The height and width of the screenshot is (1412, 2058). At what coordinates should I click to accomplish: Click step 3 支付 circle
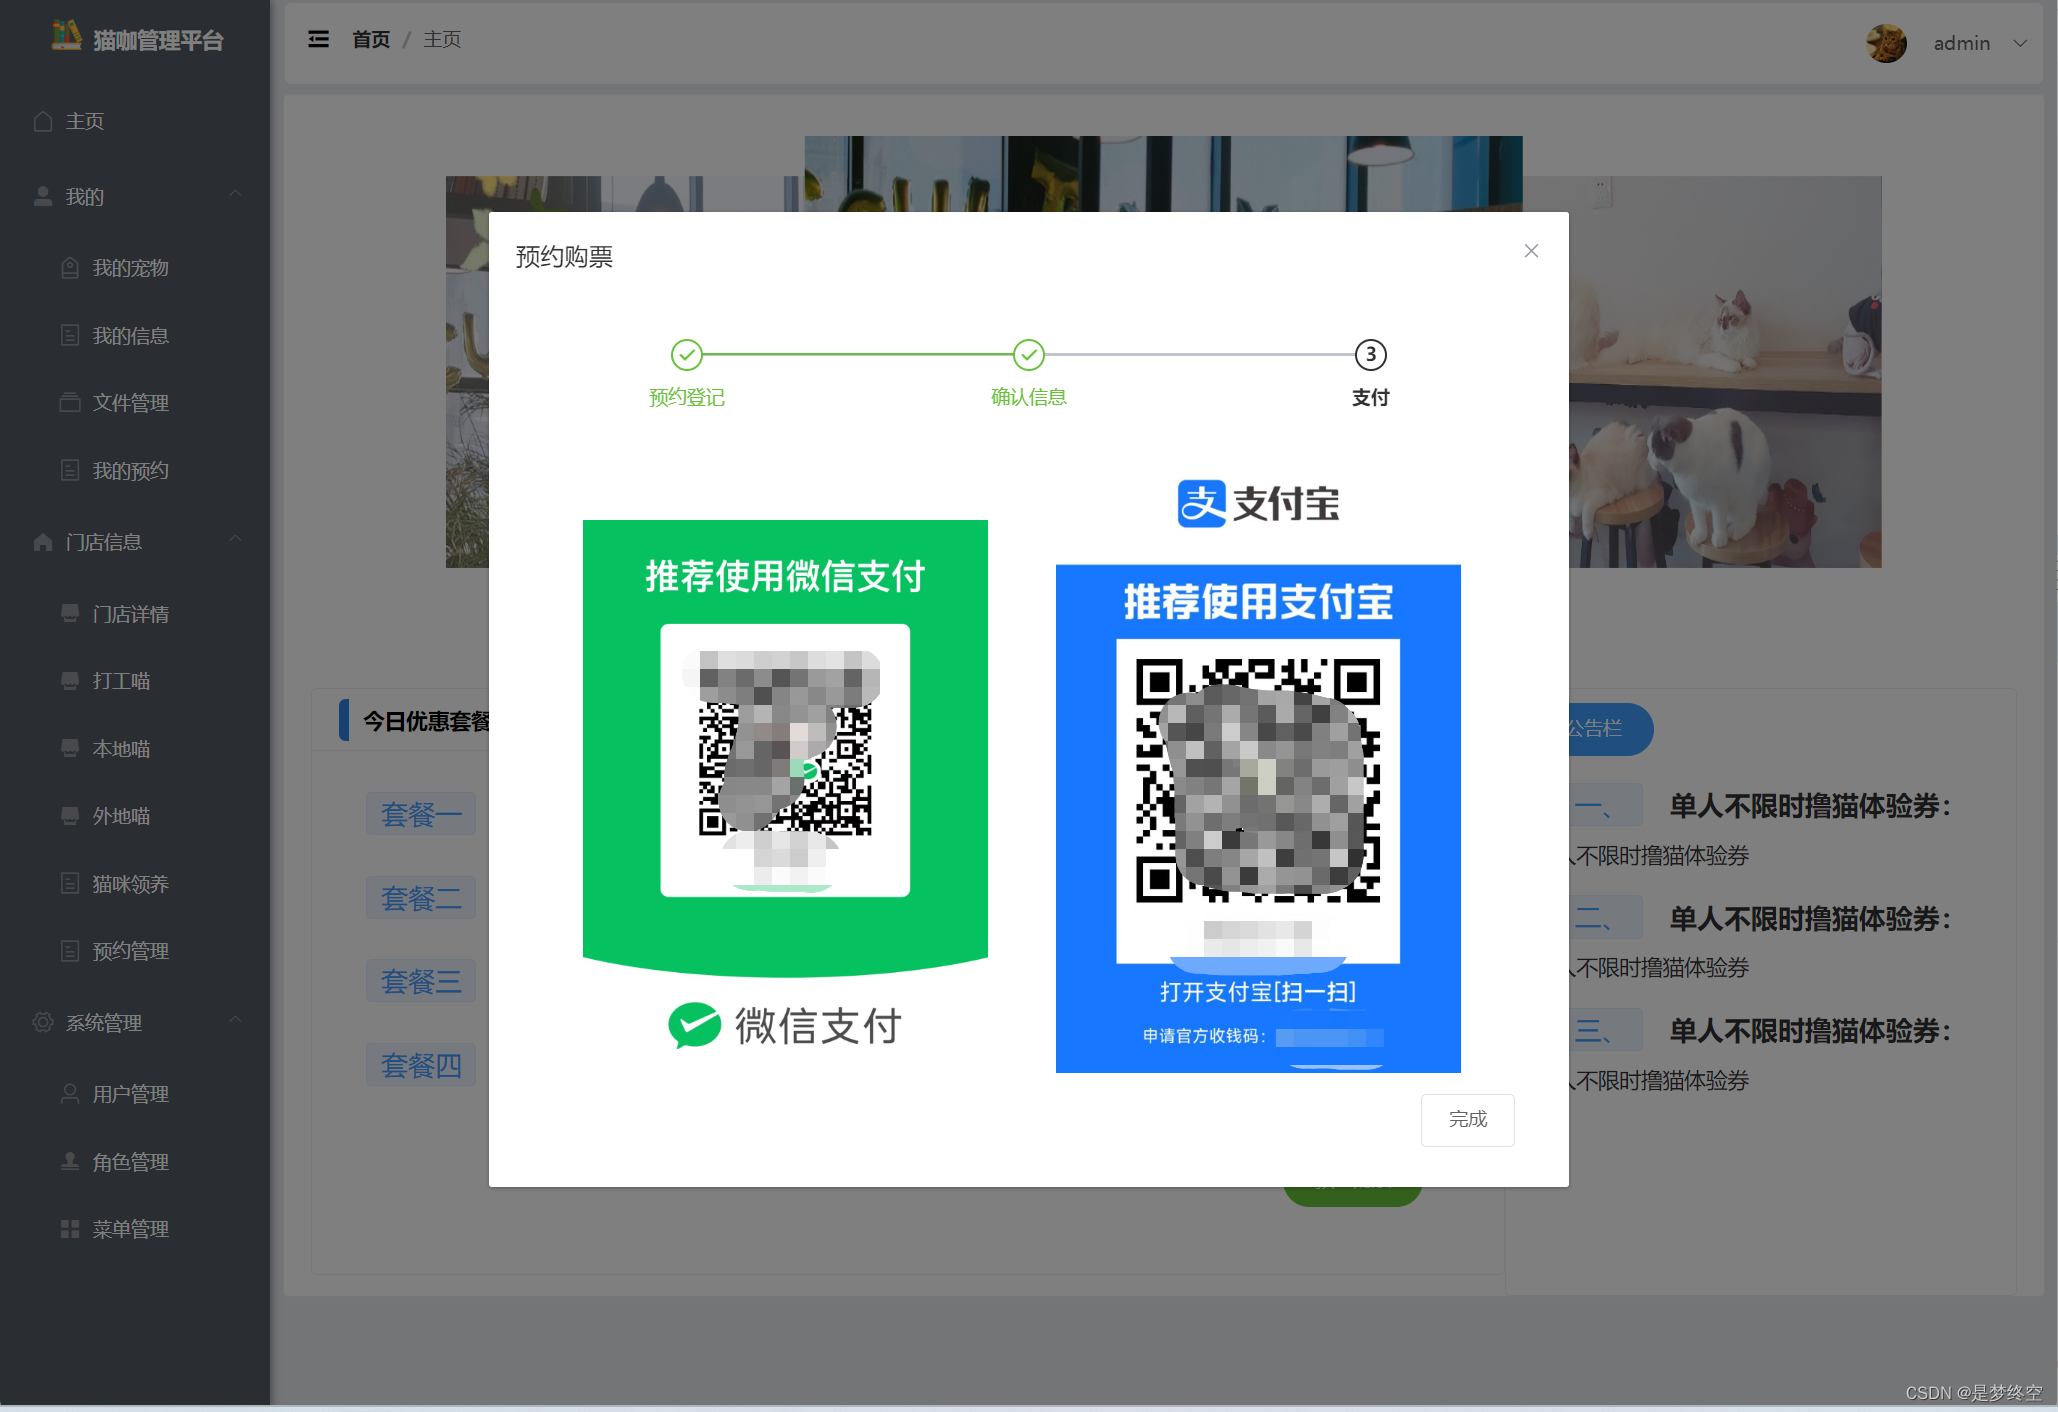1371,354
